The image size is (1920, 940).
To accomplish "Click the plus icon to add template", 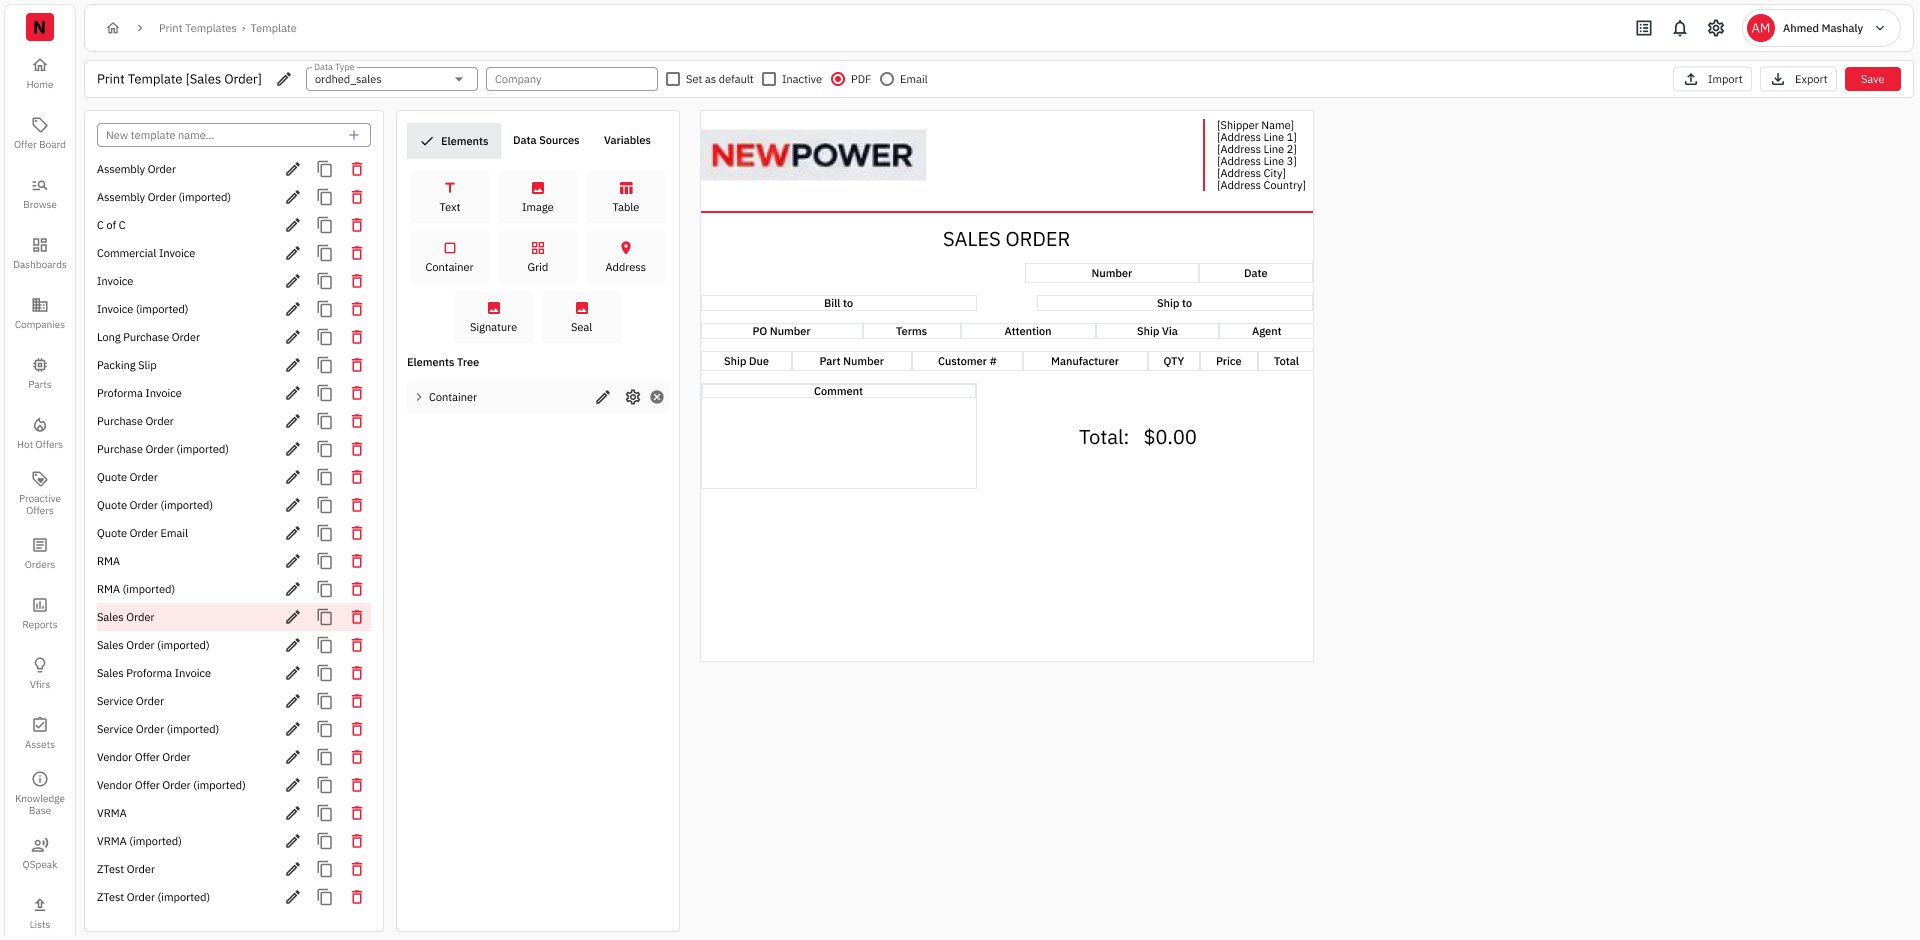I will [354, 135].
